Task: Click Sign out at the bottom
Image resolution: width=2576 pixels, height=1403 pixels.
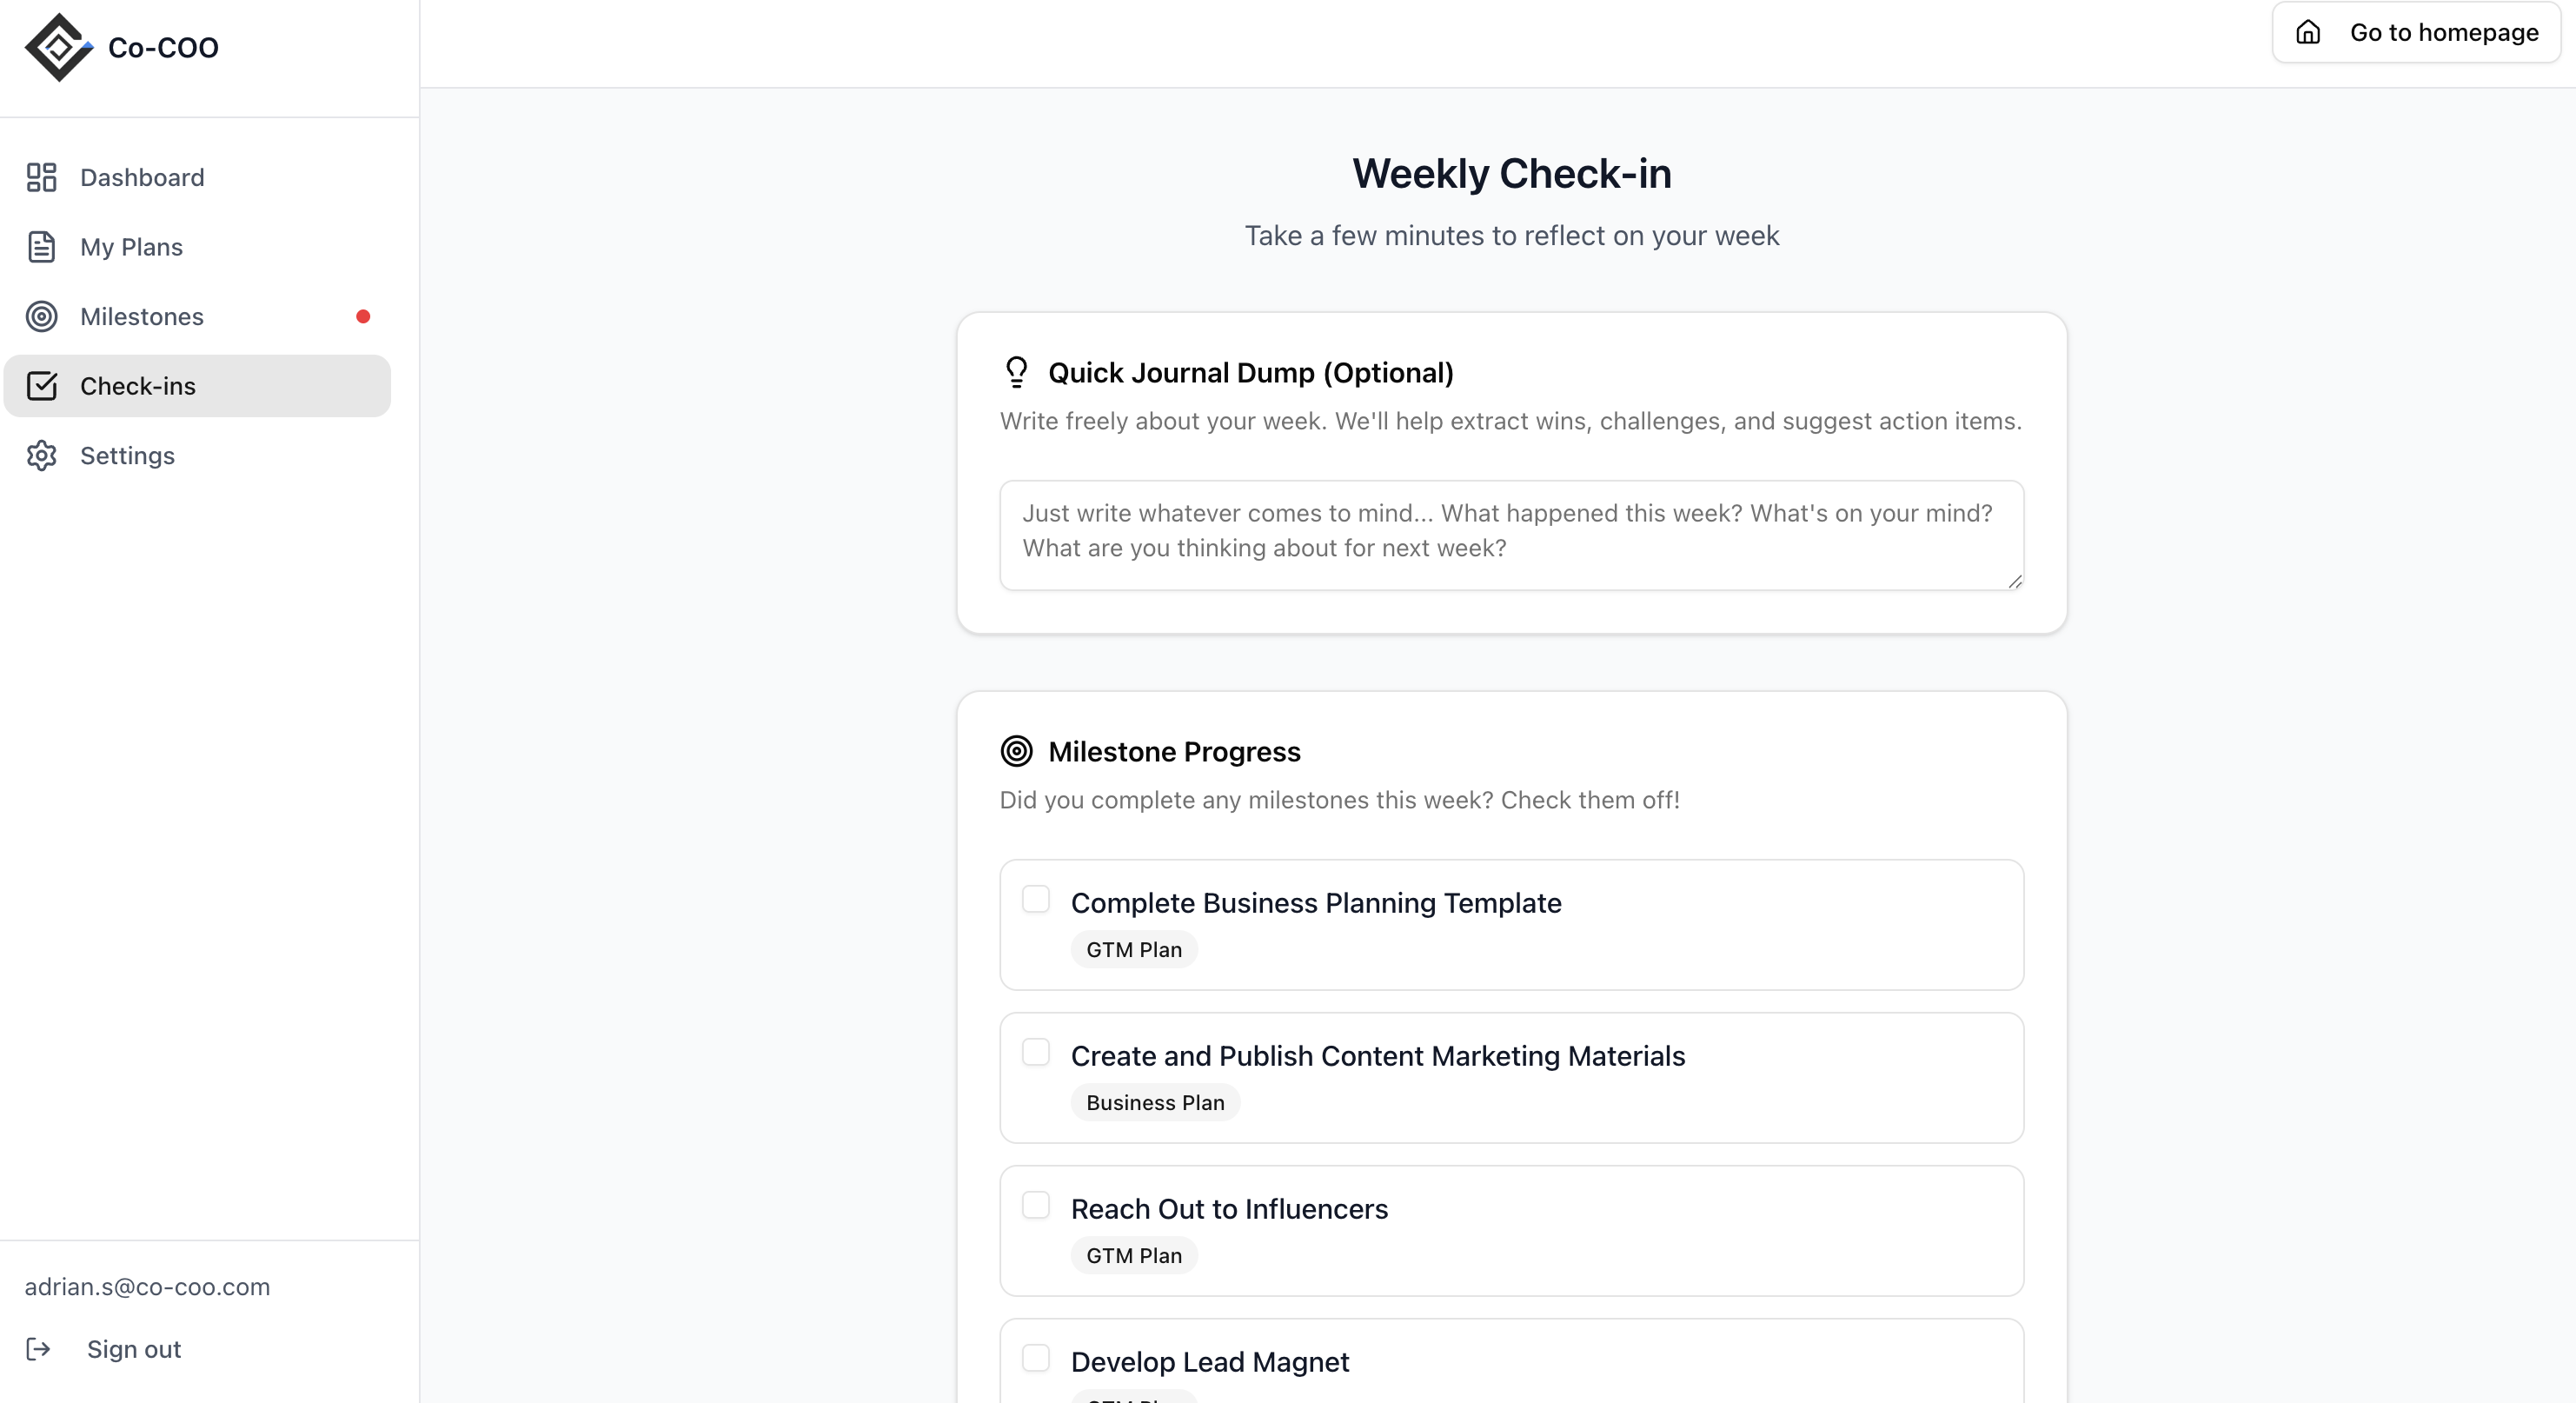Action: (133, 1349)
